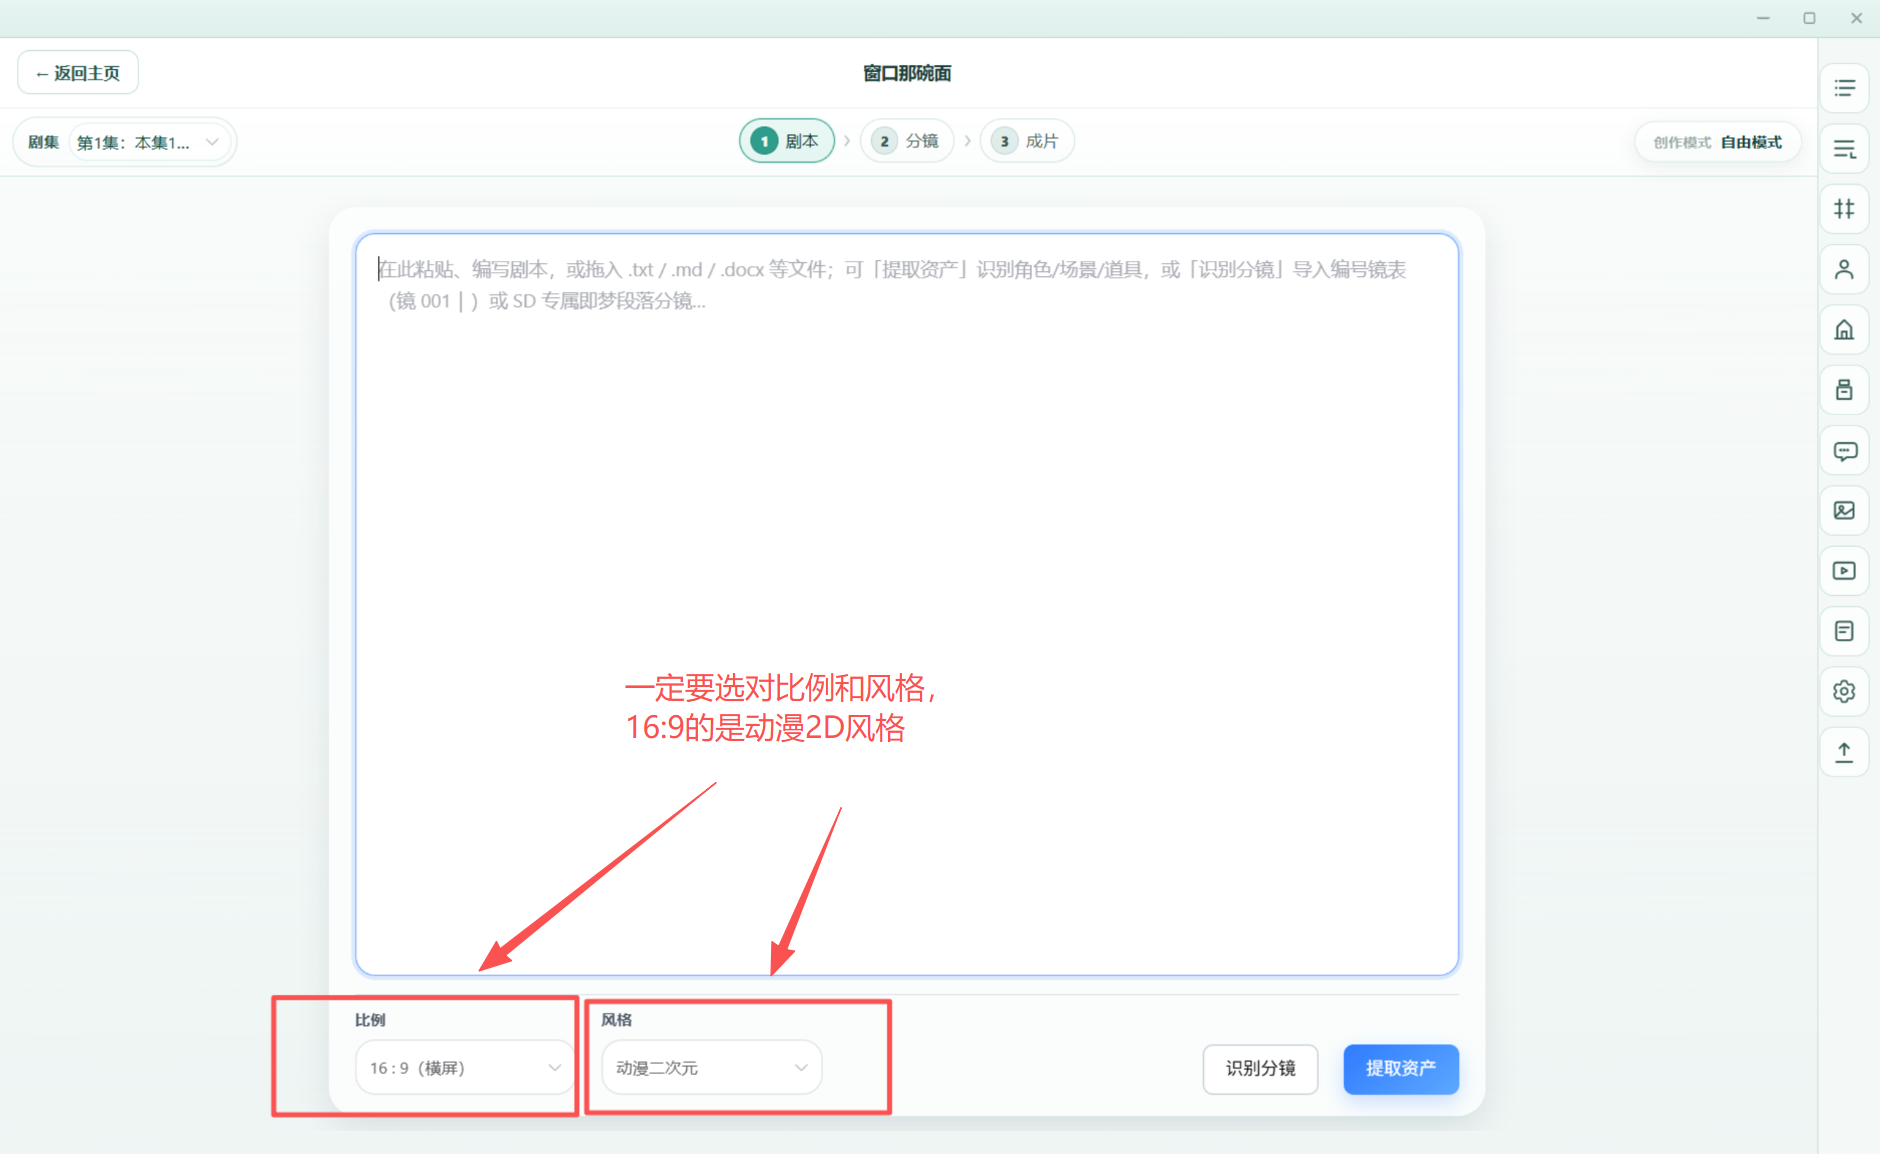Click the project title 窗口那碗面
The height and width of the screenshot is (1154, 1880).
[907, 73]
